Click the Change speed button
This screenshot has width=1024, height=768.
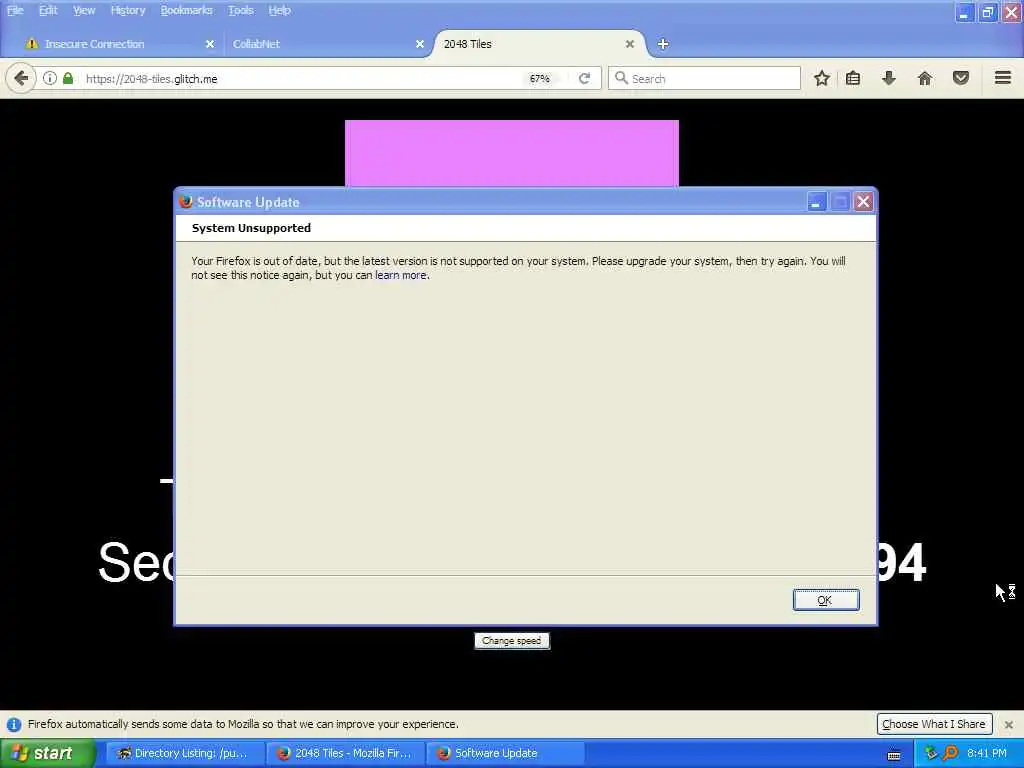511,641
